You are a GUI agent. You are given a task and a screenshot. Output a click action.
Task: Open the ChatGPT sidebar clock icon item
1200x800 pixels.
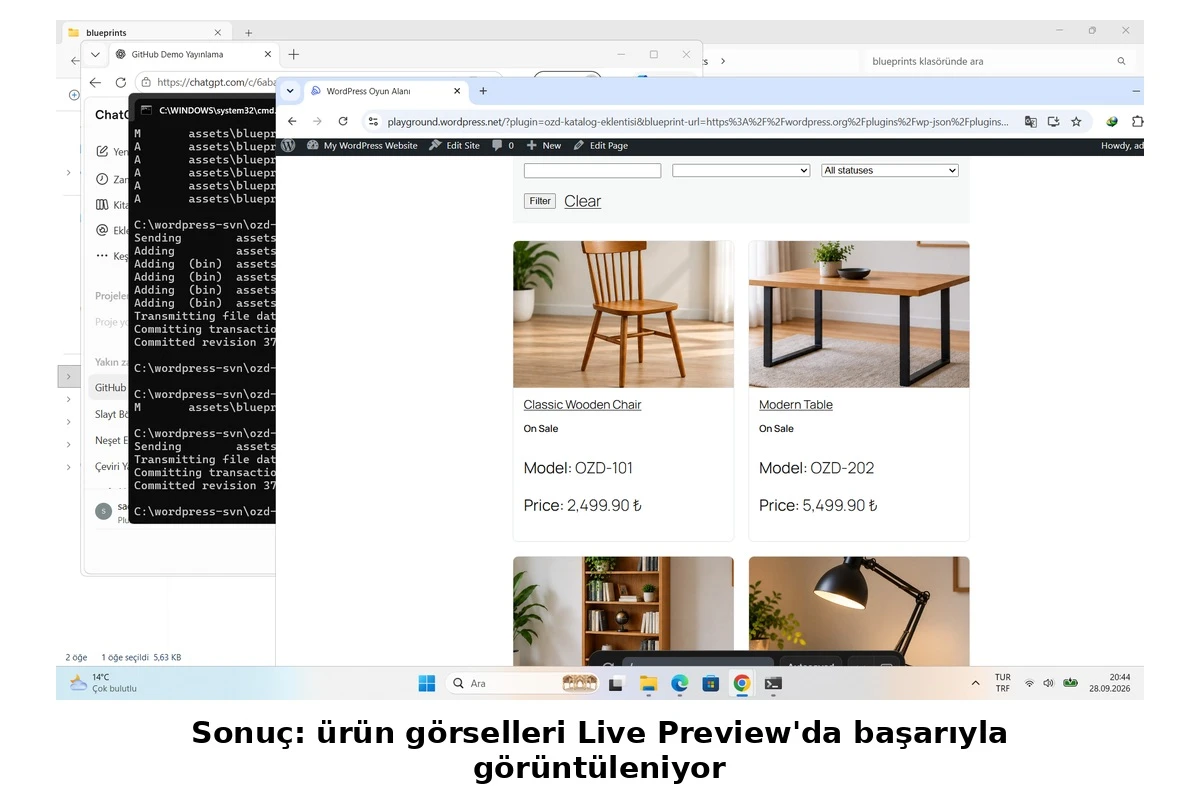pyautogui.click(x=102, y=179)
